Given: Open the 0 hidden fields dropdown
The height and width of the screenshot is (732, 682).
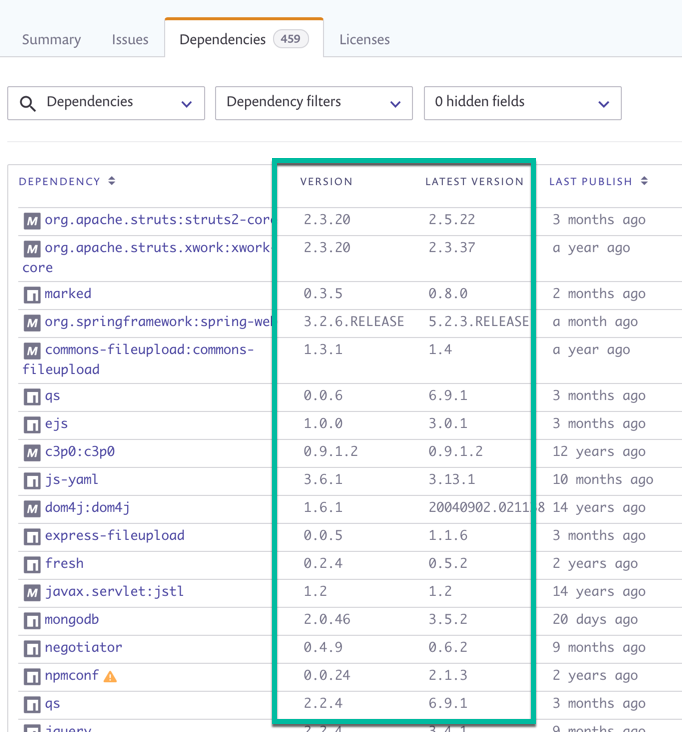Looking at the screenshot, I should (522, 103).
